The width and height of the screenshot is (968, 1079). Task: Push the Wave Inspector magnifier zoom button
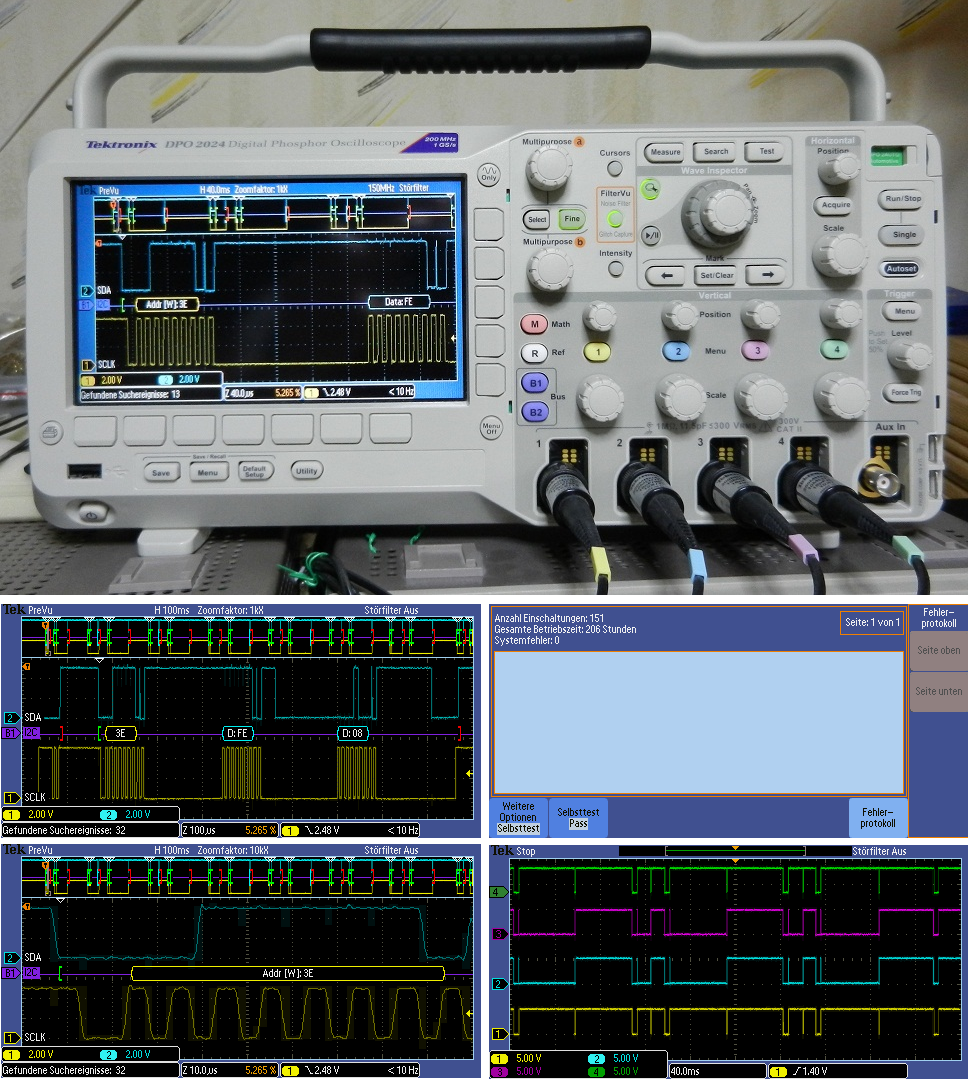[x=649, y=189]
